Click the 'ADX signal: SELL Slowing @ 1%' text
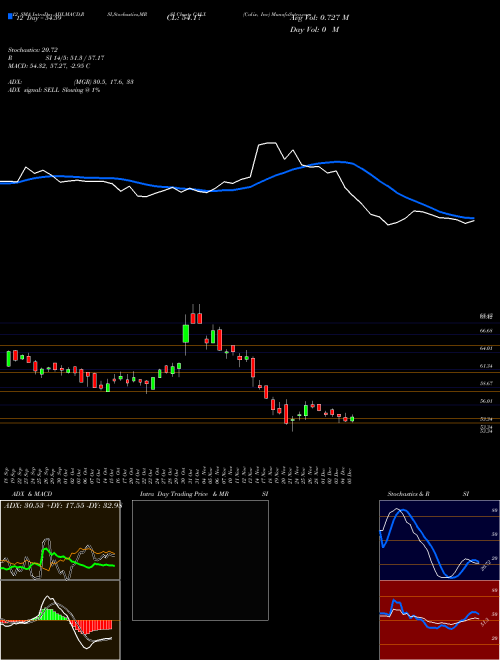Screen dimensions: 500x660 (x=54, y=90)
